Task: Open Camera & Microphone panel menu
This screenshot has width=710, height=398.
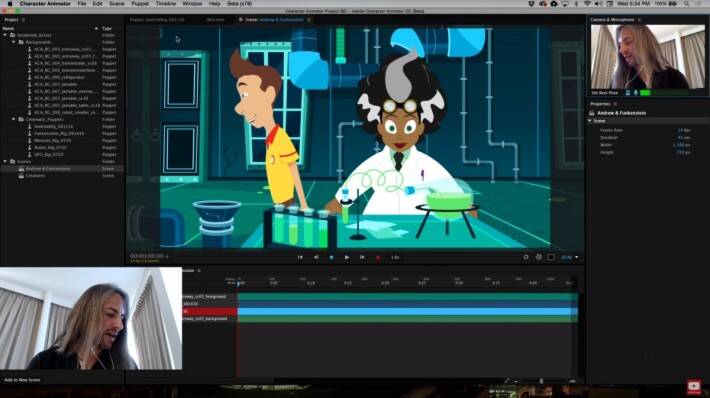Action: [639, 20]
